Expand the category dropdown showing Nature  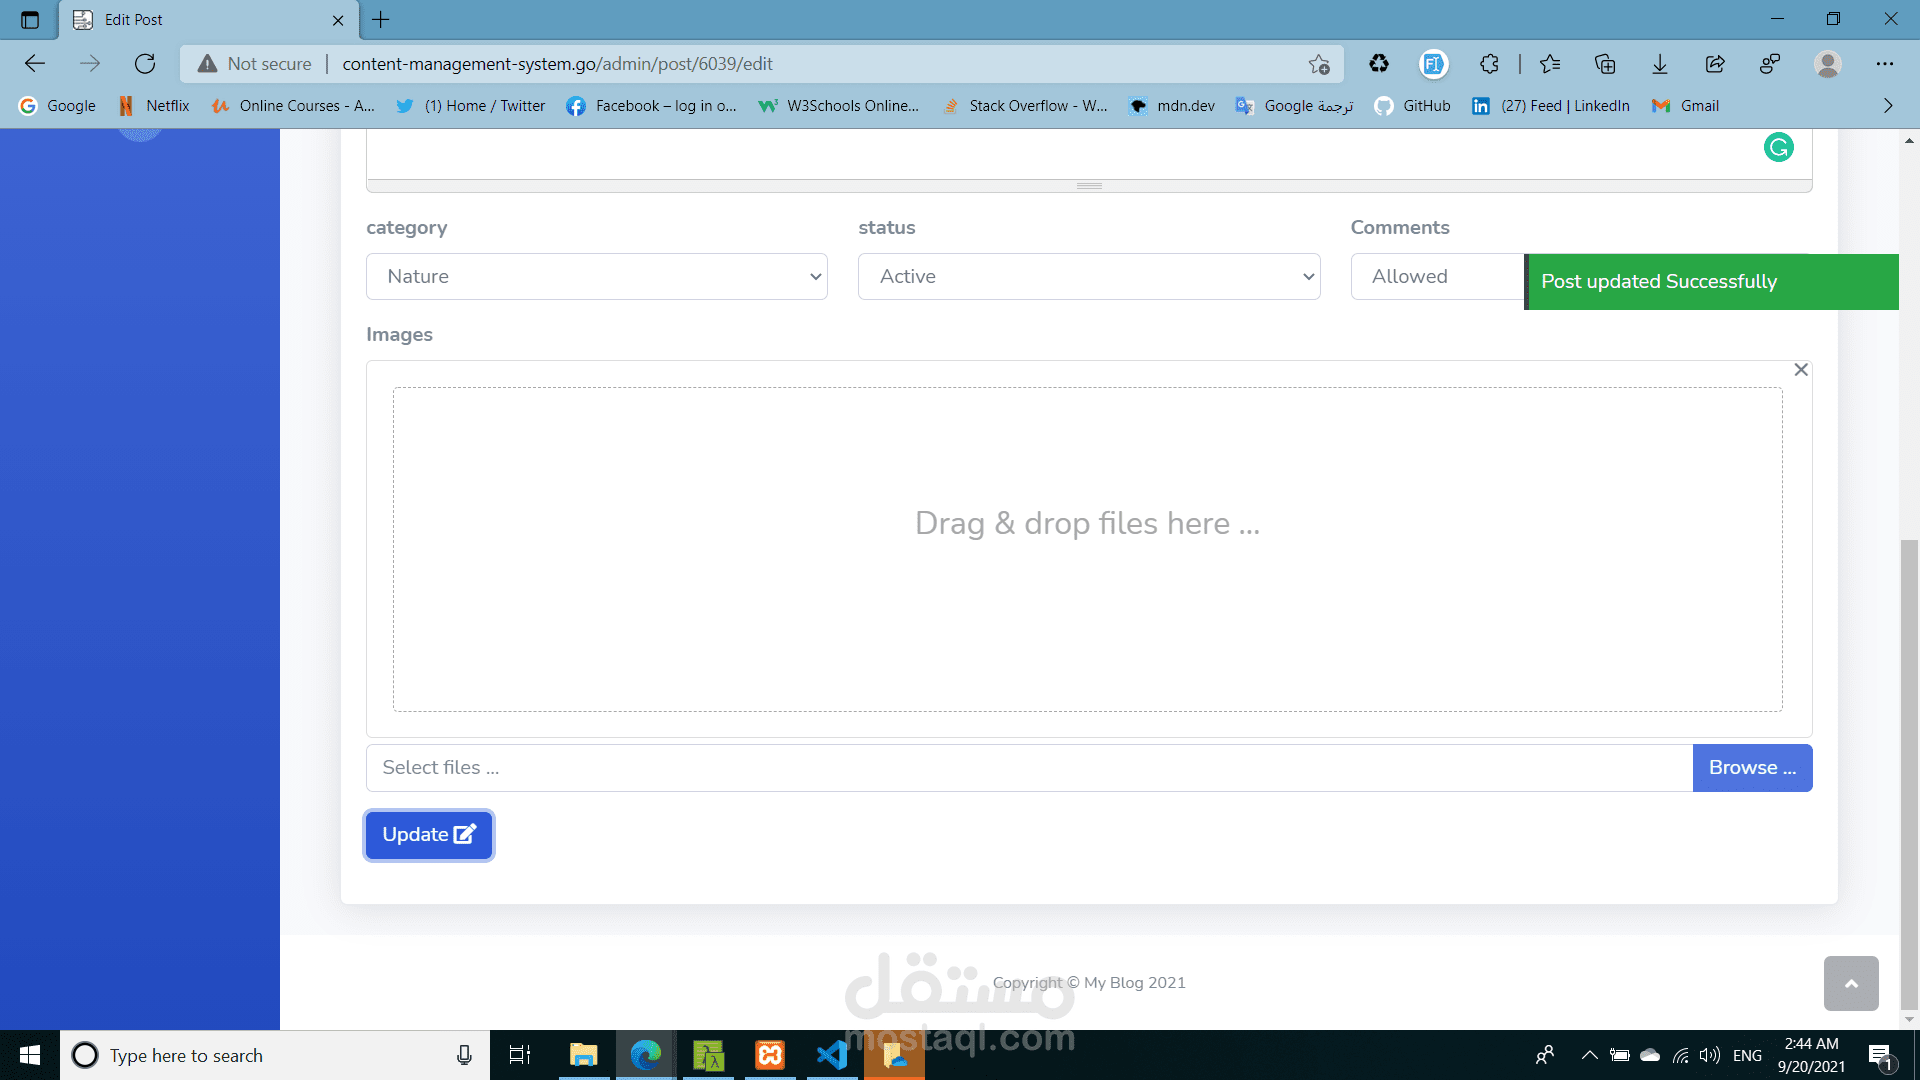coord(596,276)
